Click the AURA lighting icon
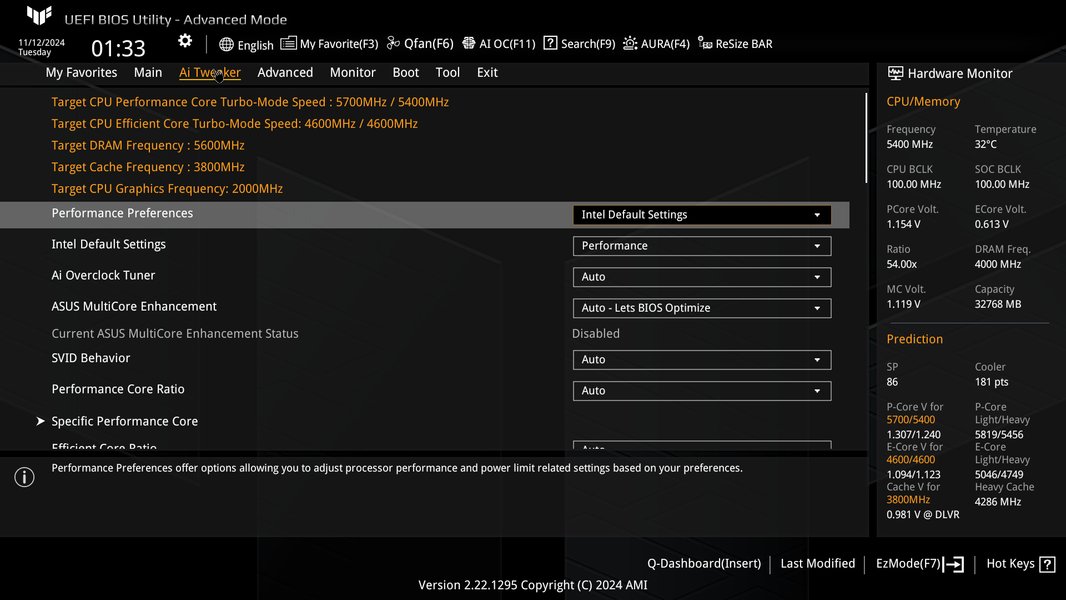Screen dimensions: 1066x600 pyautogui.click(x=630, y=43)
